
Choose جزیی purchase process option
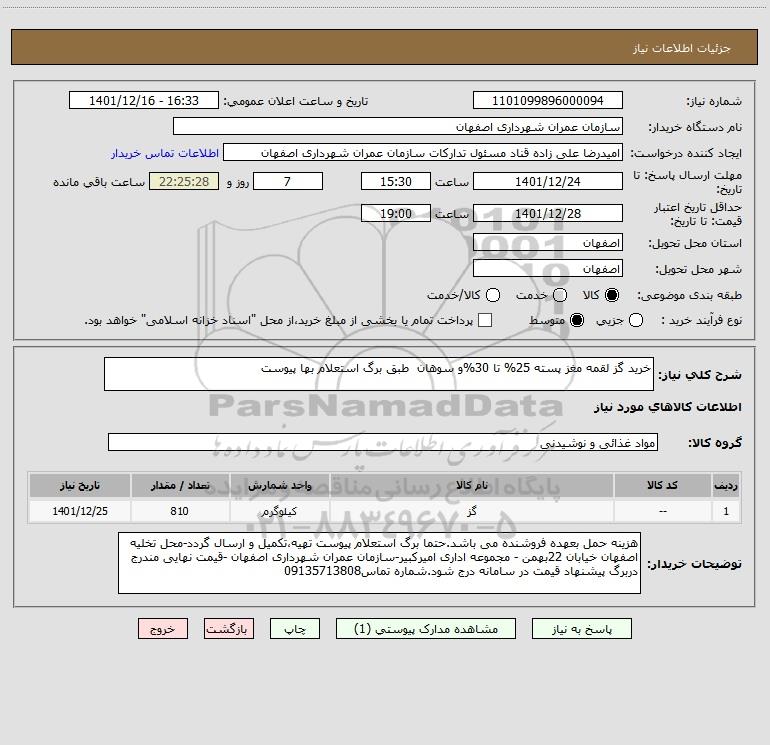(x=635, y=320)
